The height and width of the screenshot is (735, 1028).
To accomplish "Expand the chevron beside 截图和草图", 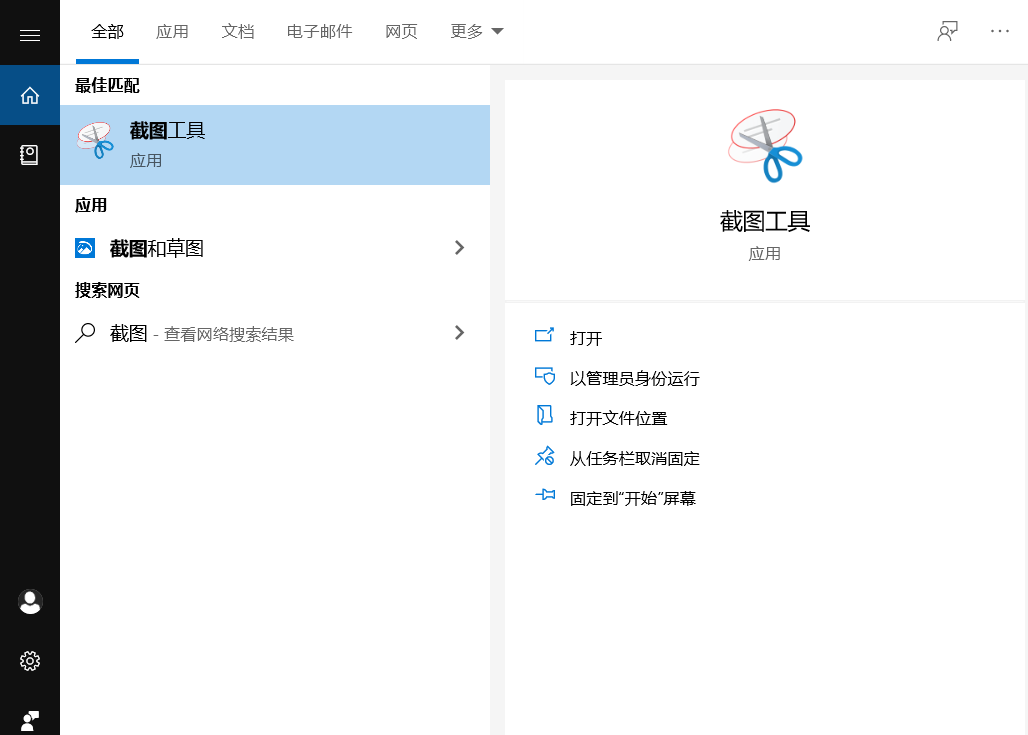I will (x=460, y=248).
